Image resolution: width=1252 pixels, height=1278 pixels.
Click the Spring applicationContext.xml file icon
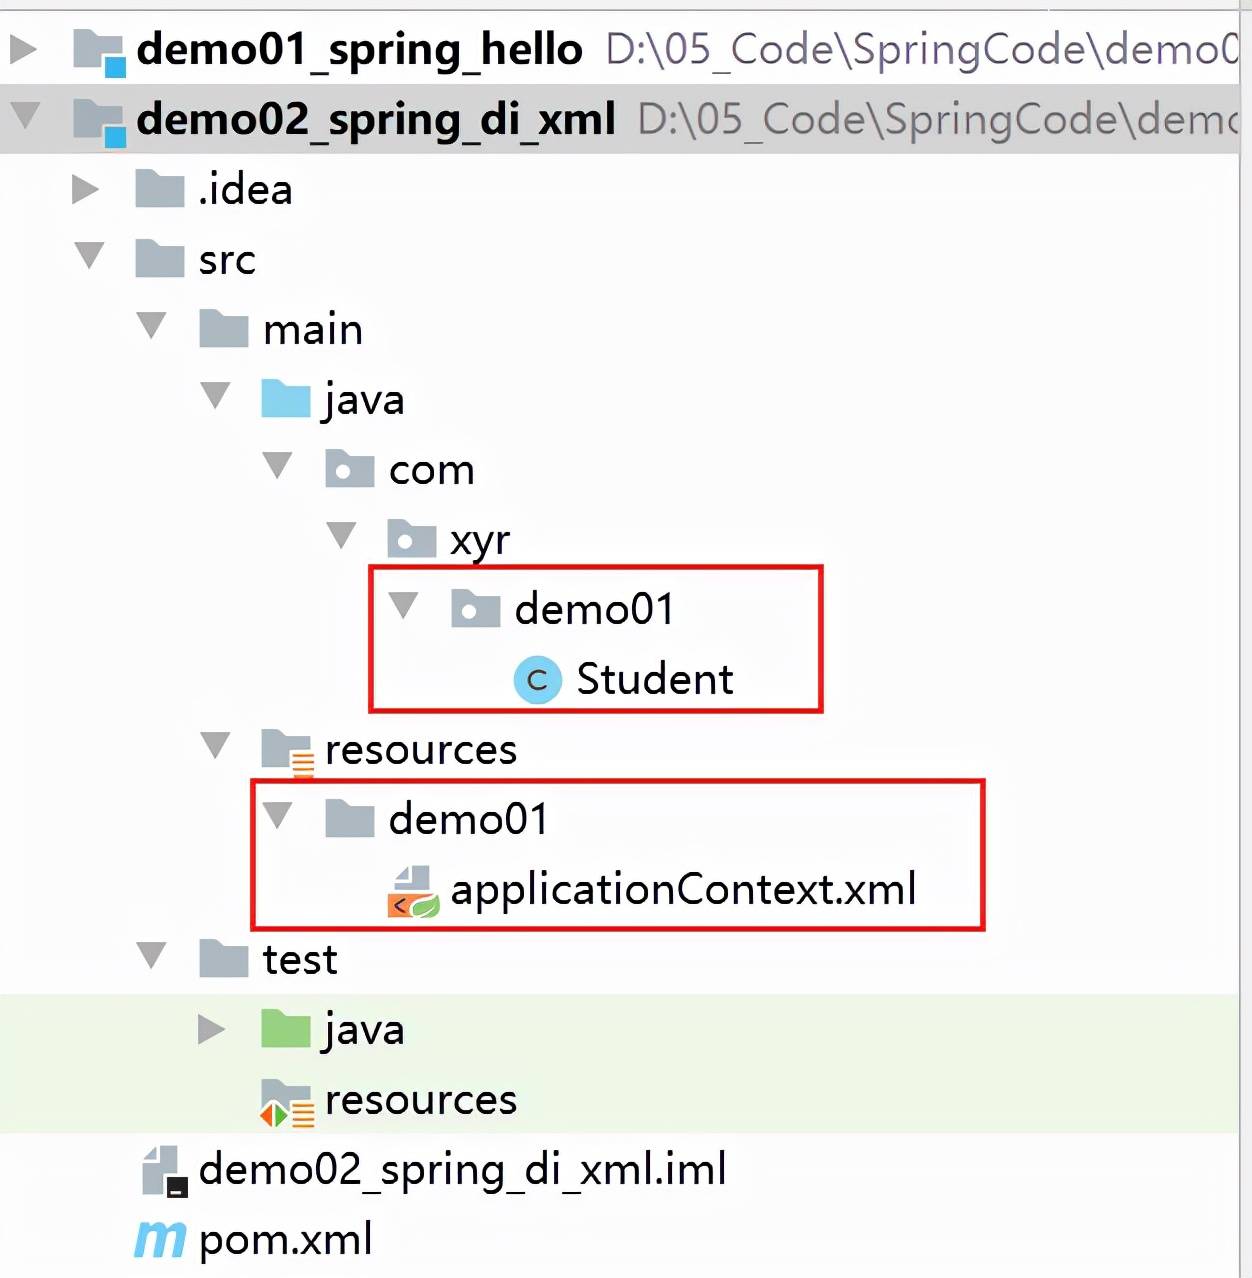[413, 892]
